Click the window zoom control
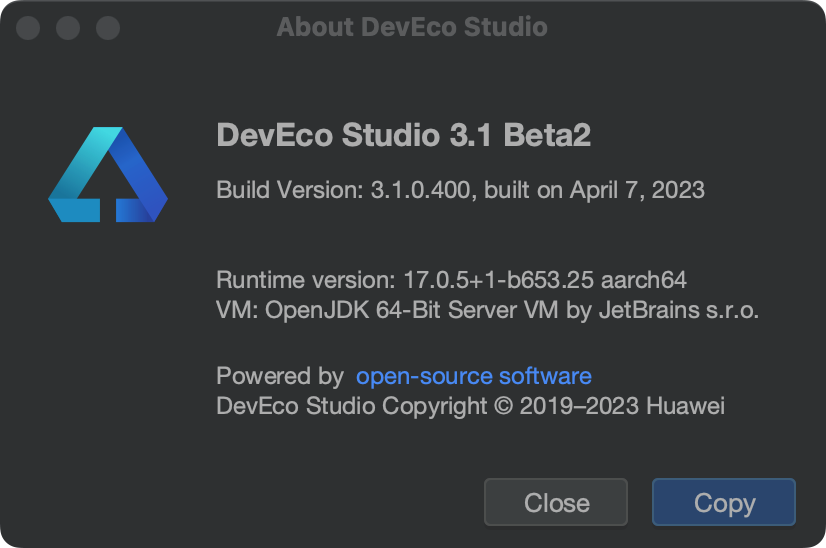 coord(108,28)
